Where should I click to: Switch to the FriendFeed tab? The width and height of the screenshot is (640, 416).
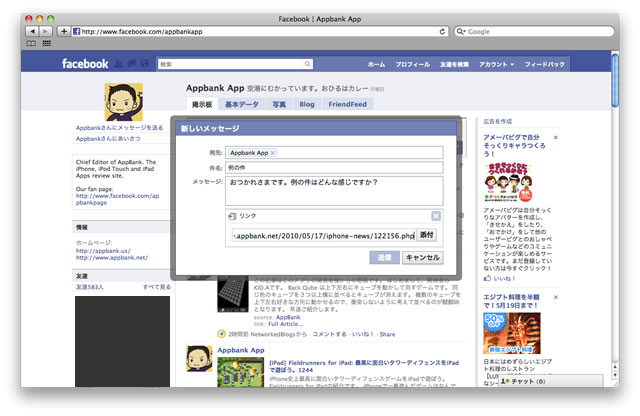click(347, 104)
